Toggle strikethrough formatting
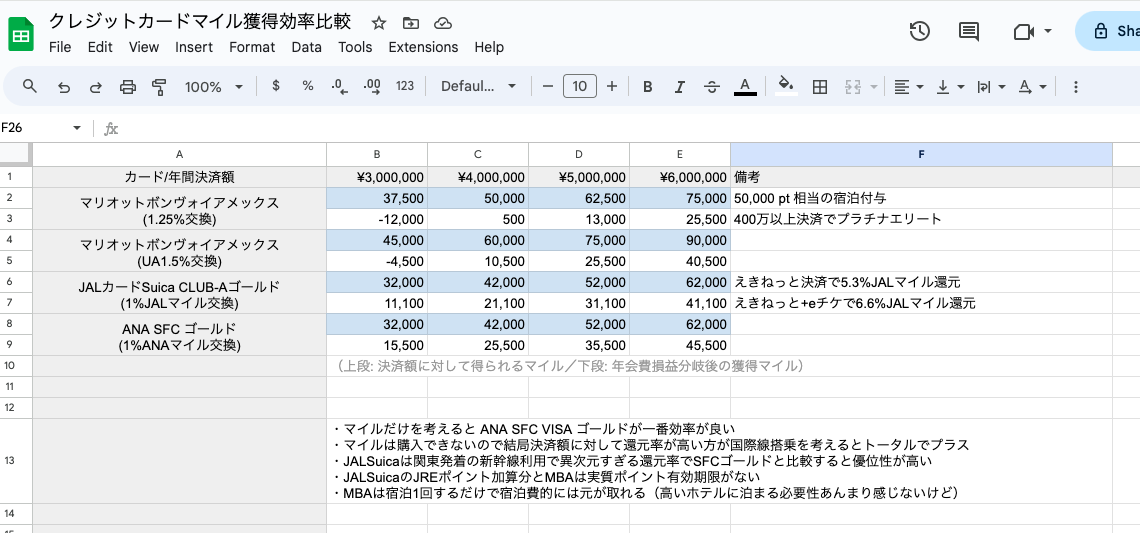Screen dimensions: 1140x533 (x=711, y=87)
